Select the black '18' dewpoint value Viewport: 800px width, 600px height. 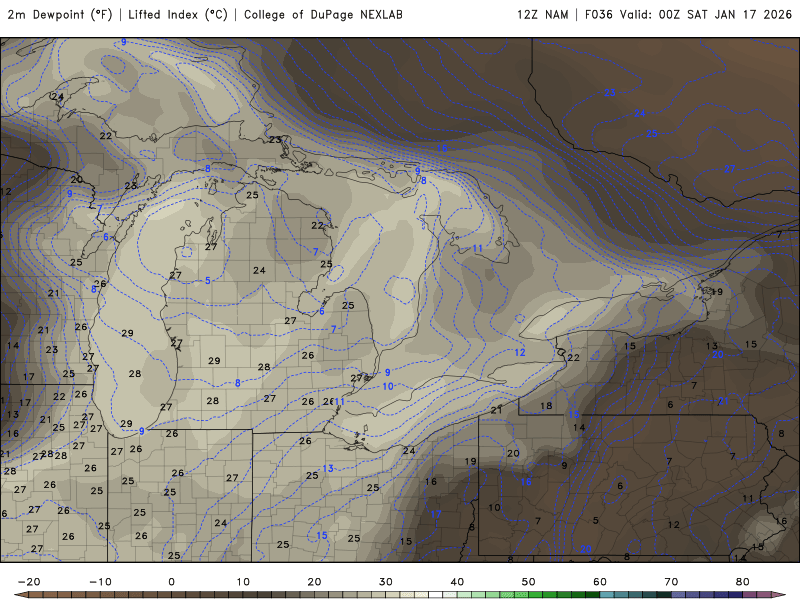point(546,406)
